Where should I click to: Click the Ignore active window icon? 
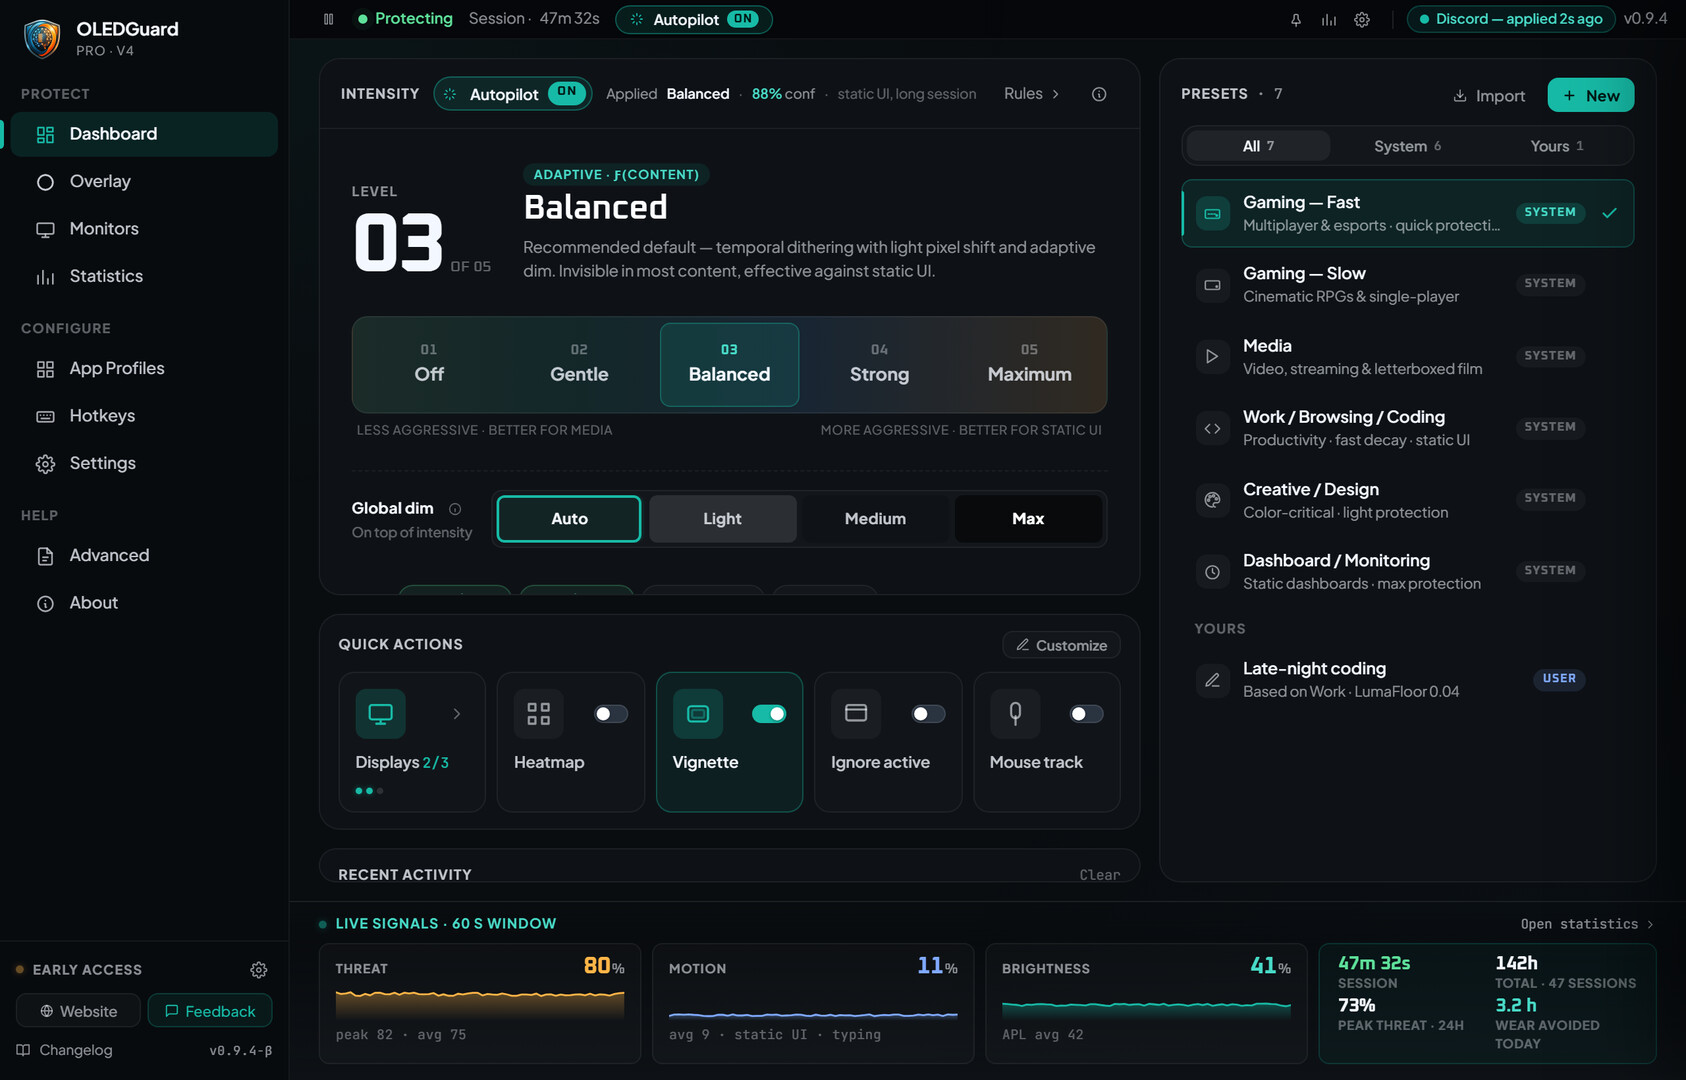[856, 714]
